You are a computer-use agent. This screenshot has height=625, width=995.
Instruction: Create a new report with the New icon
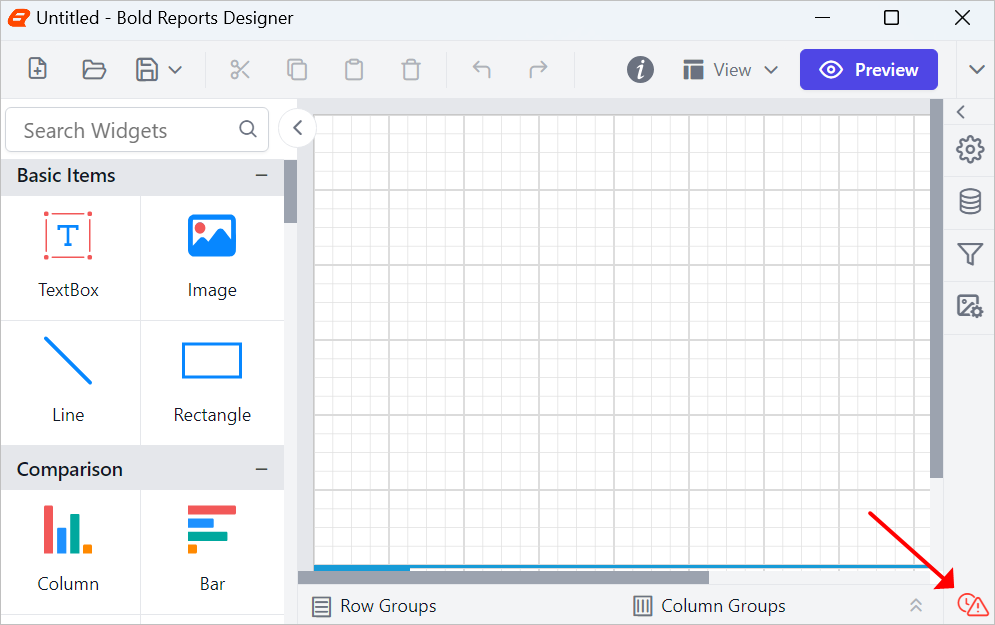[x=37, y=69]
